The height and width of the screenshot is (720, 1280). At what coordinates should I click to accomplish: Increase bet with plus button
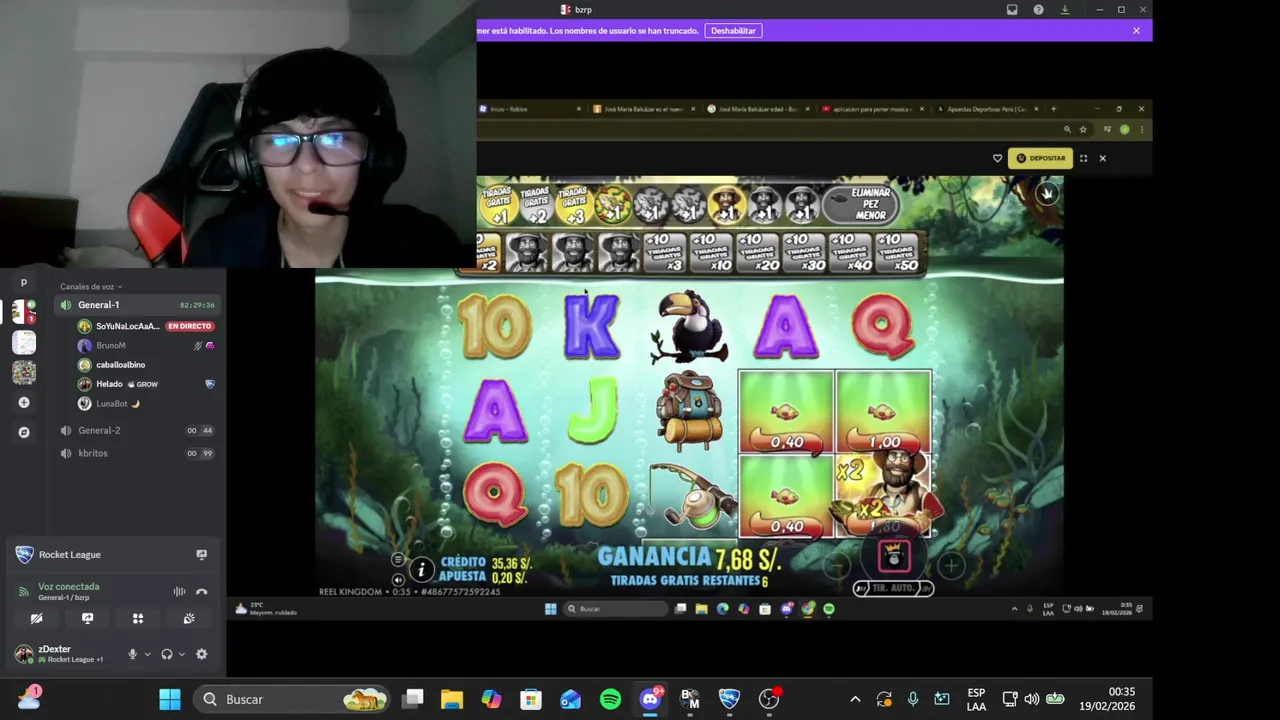(x=951, y=566)
